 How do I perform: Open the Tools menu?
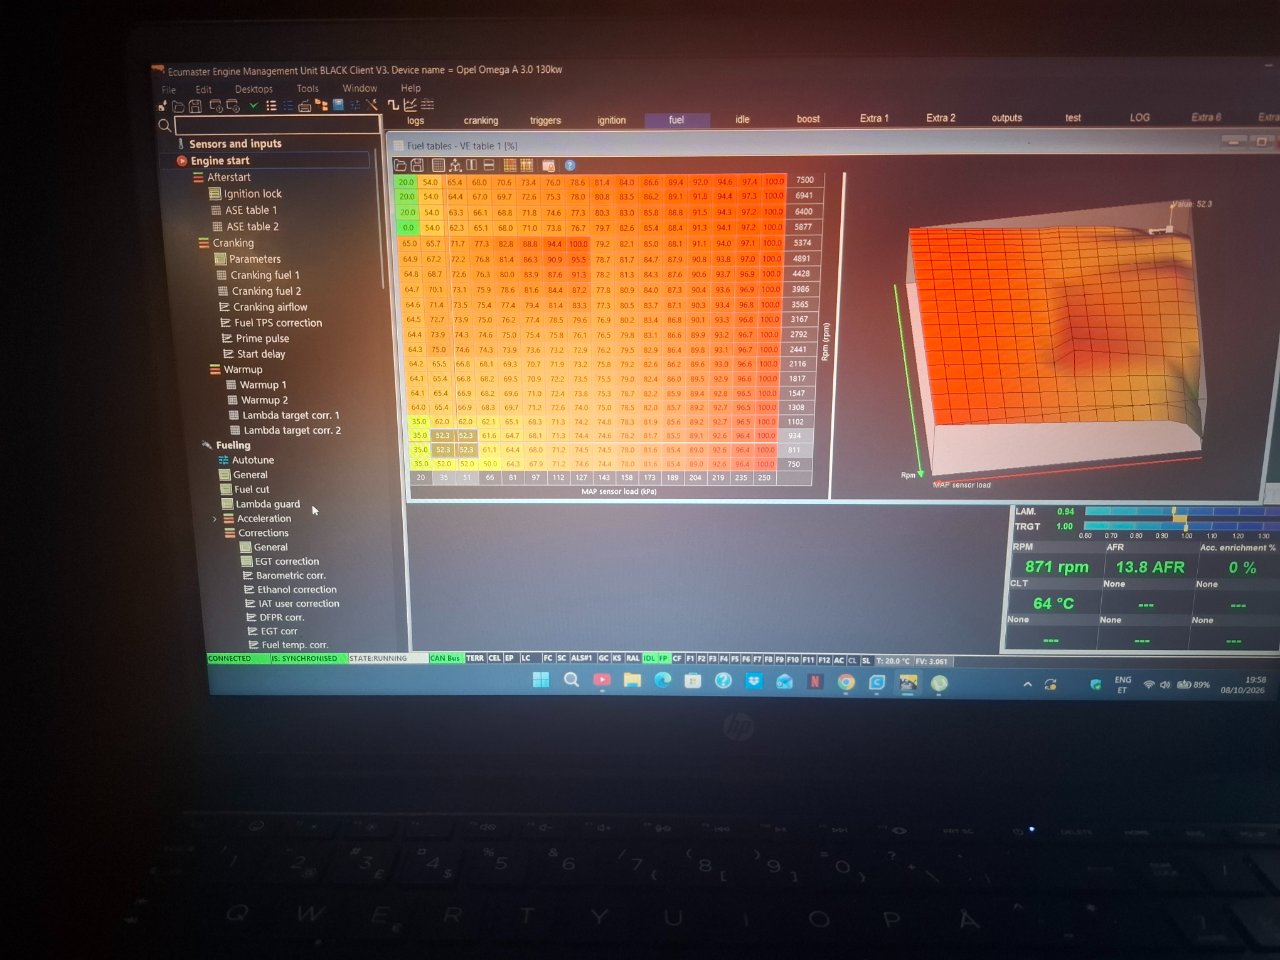click(x=307, y=89)
